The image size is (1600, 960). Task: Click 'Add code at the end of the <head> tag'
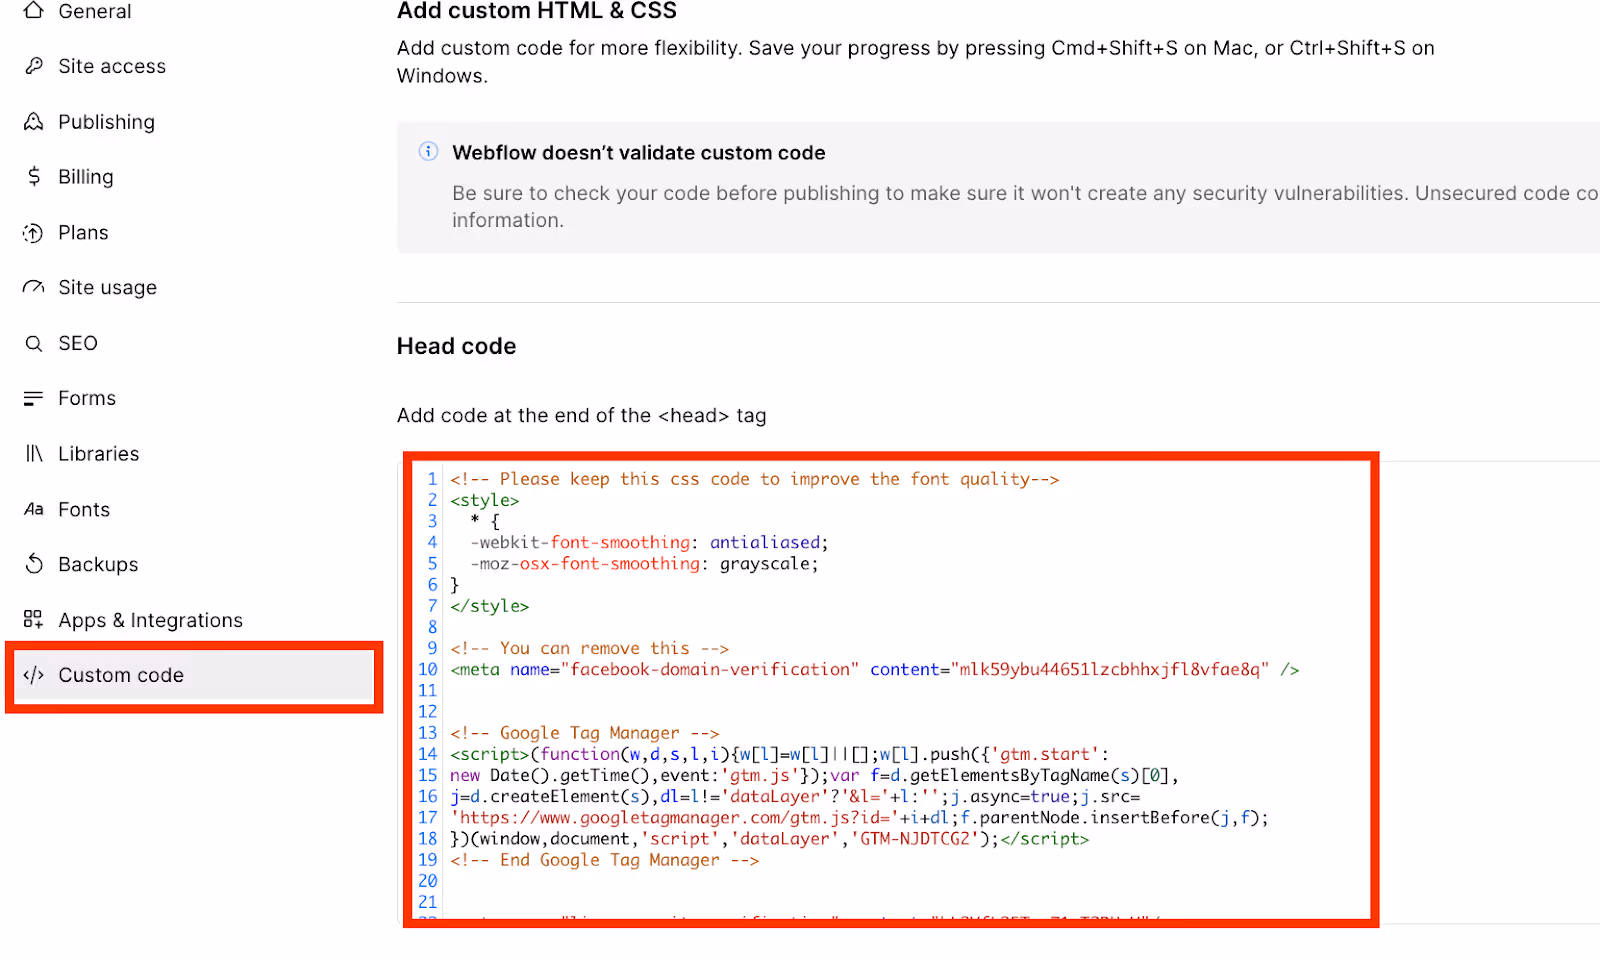tap(582, 416)
